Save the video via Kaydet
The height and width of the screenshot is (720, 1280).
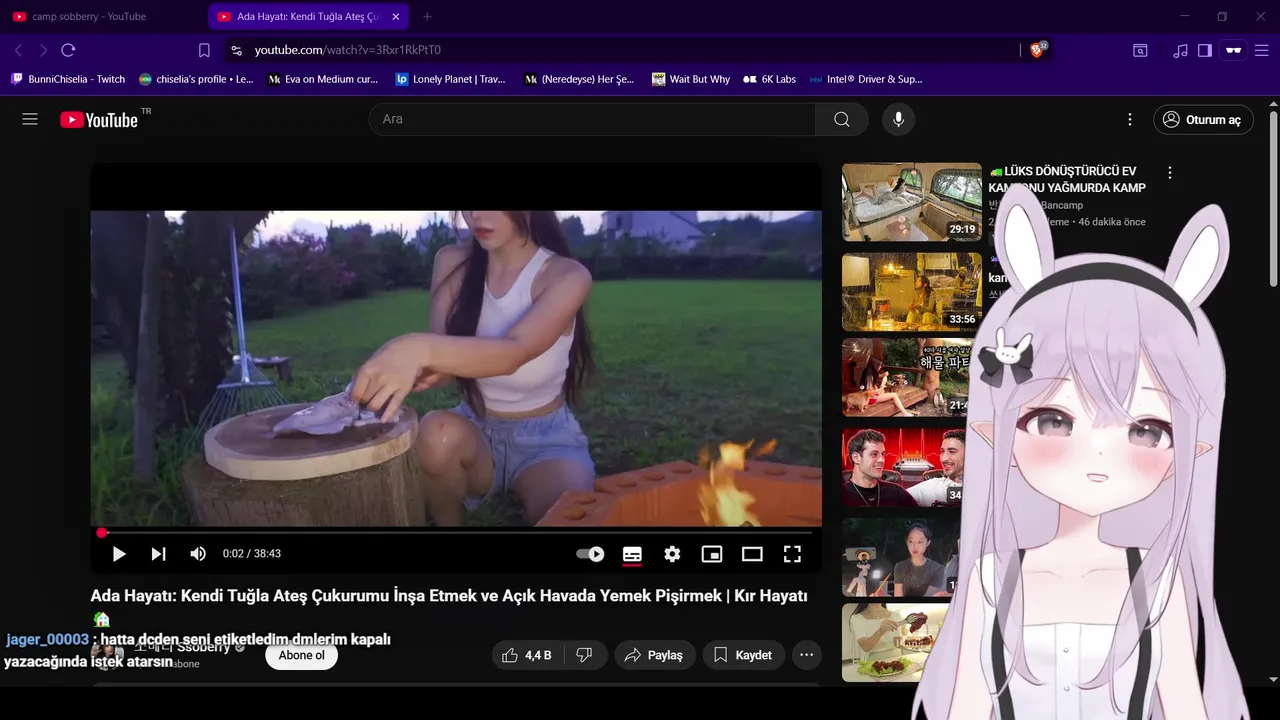(743, 655)
